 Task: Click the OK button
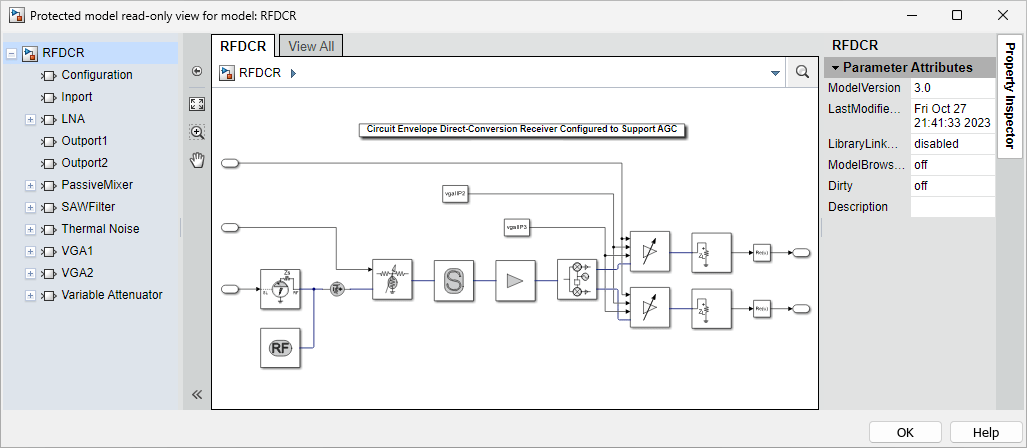click(x=905, y=432)
